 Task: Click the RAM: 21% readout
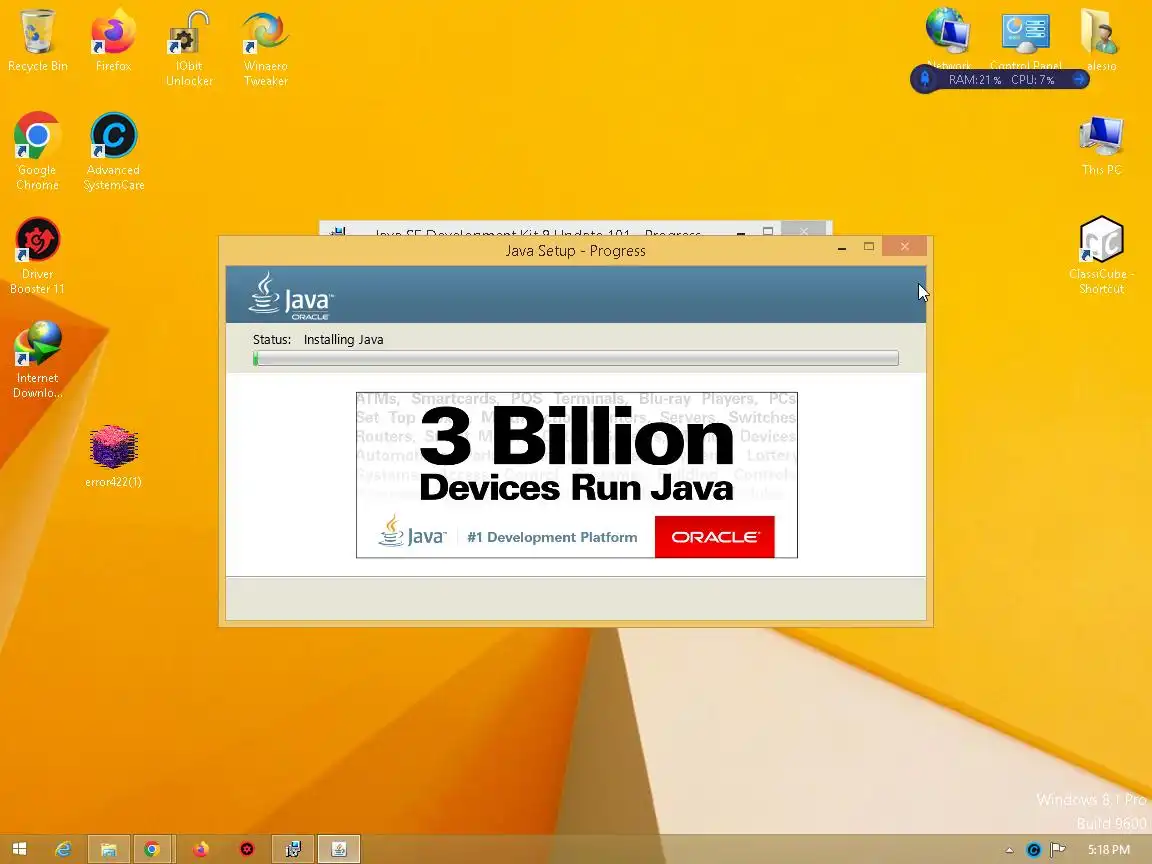pyautogui.click(x=974, y=79)
